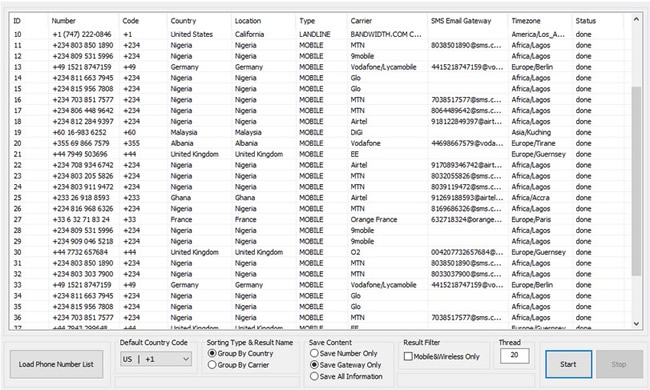Select number +234 803 303 7900
The height and width of the screenshot is (390, 650).
[83, 274]
